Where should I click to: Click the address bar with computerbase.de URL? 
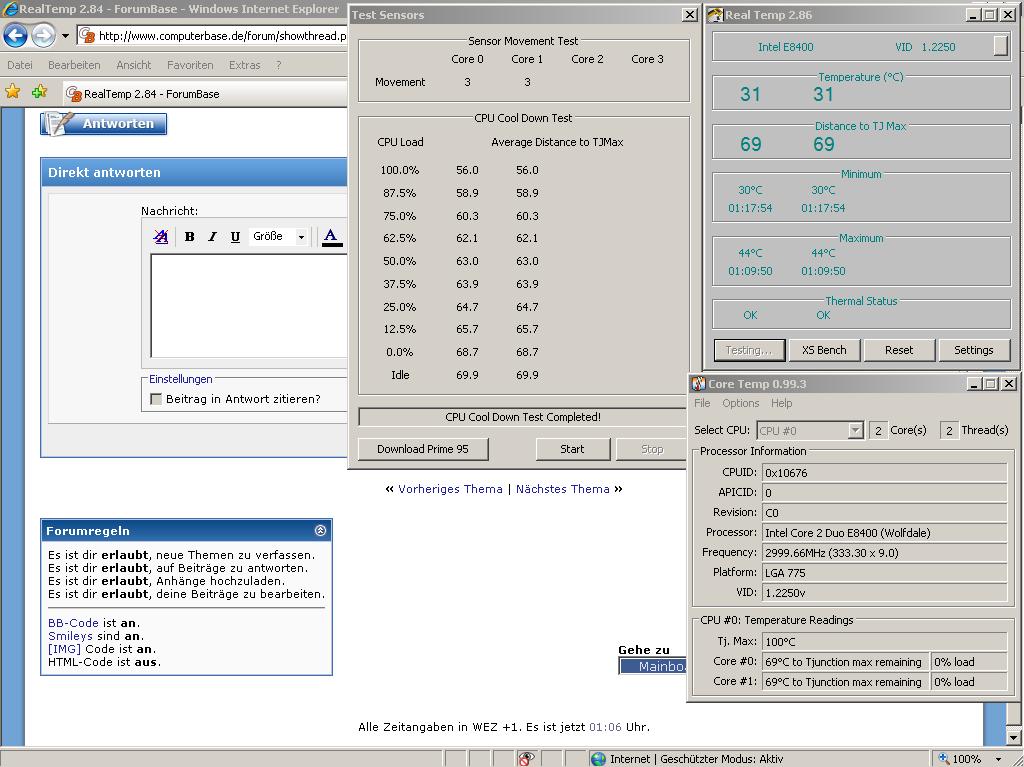pos(213,36)
